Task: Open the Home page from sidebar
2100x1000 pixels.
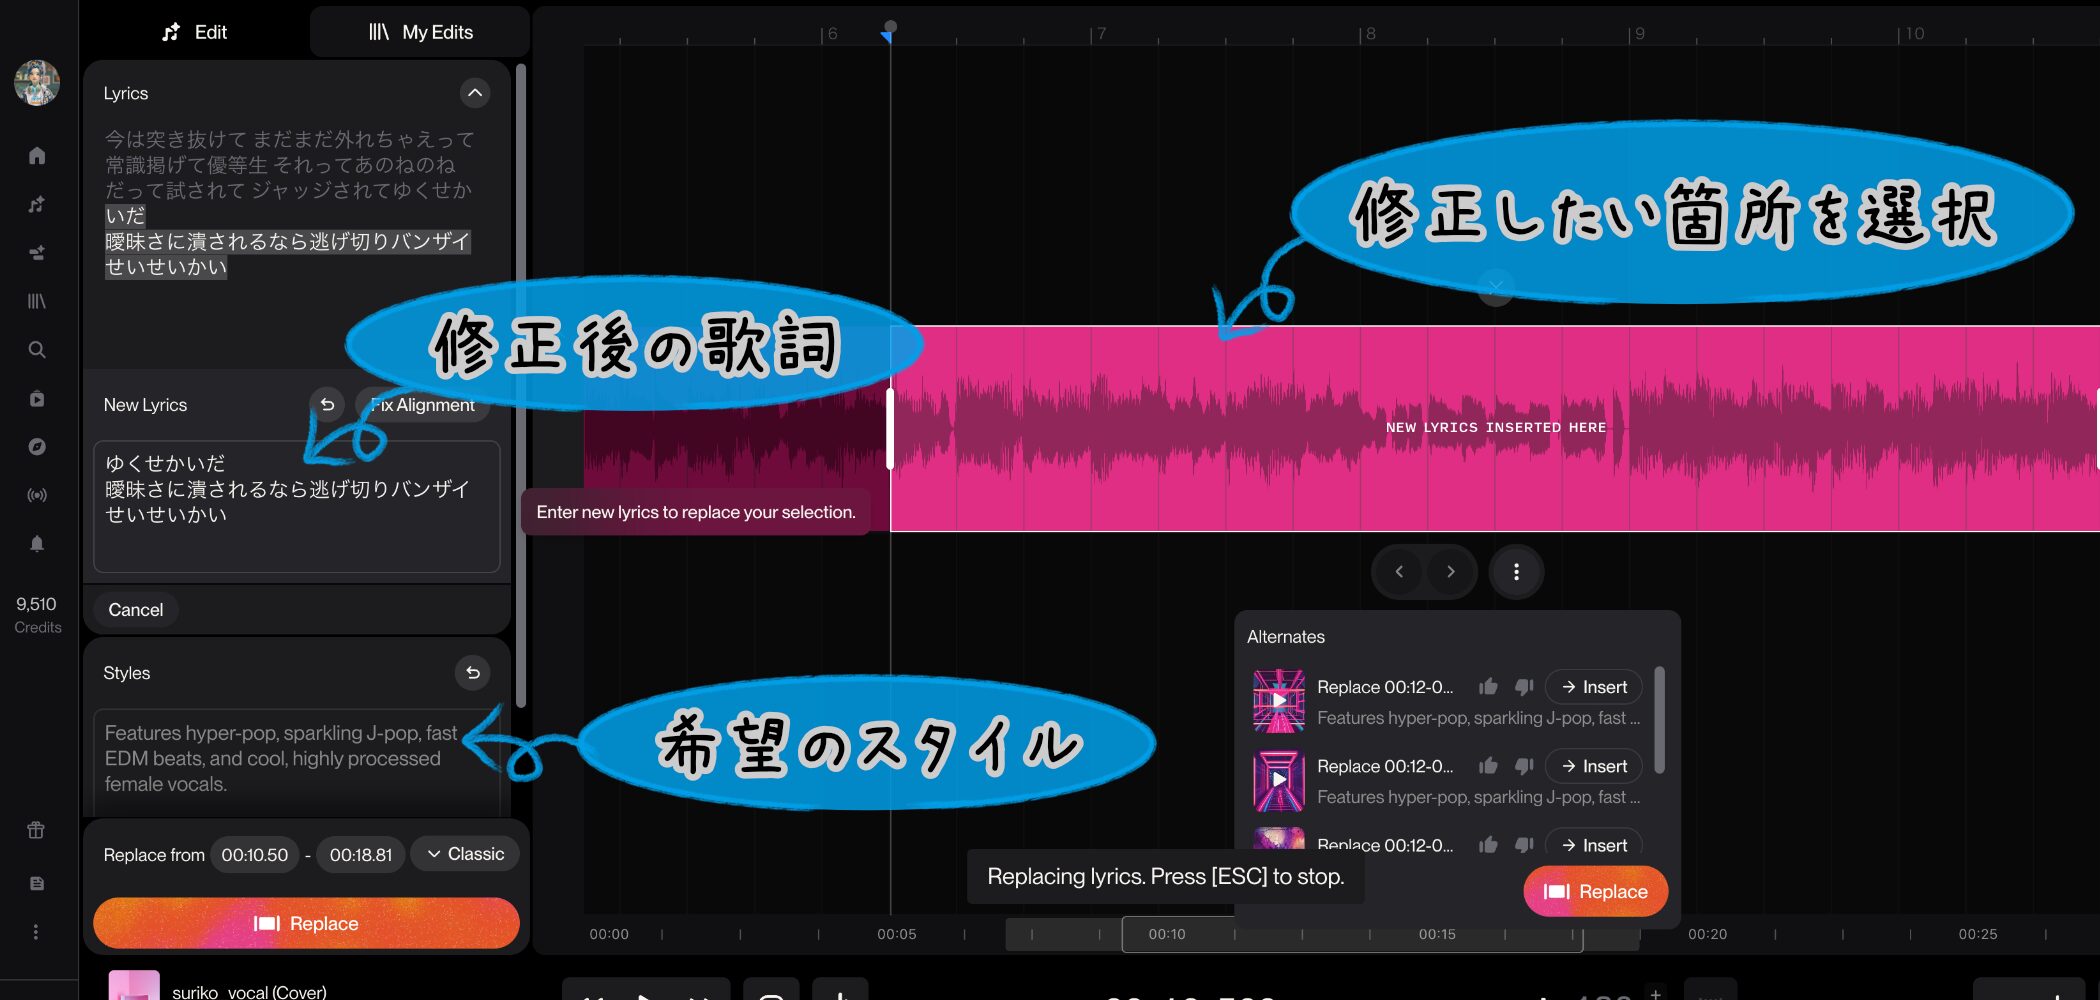Action: [37, 156]
